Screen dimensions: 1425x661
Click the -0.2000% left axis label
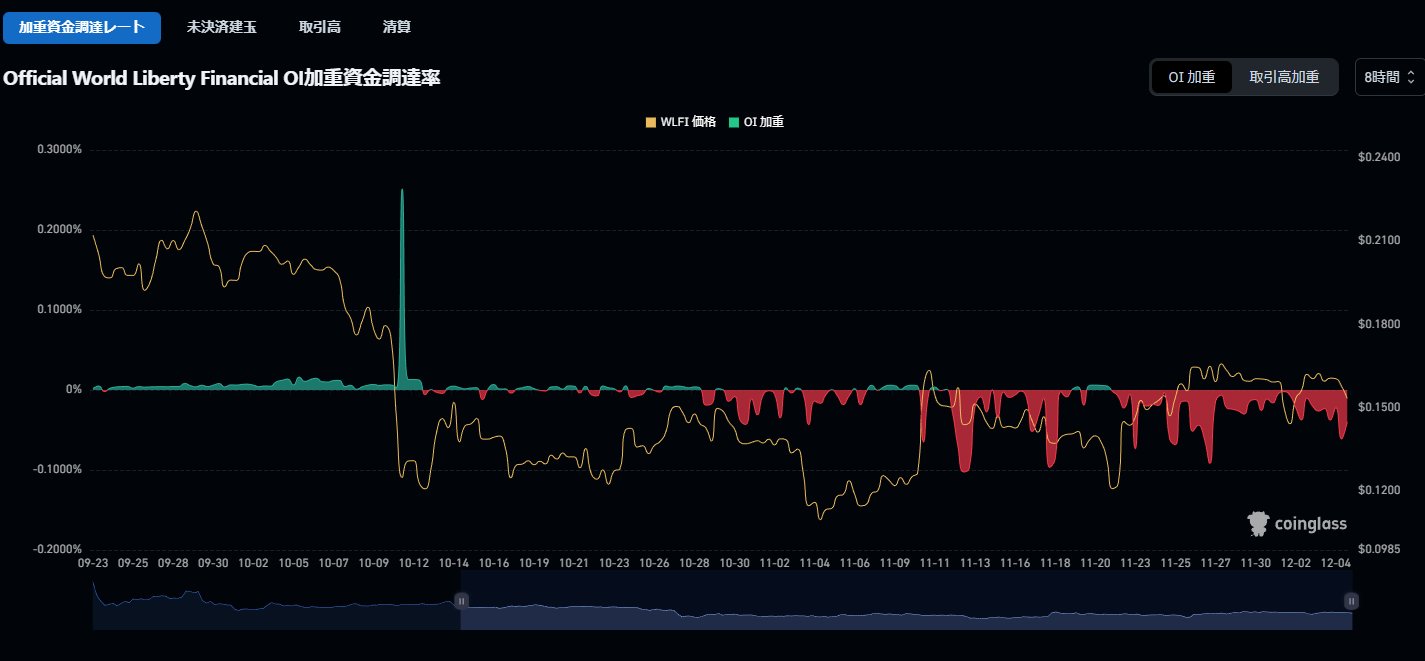coord(57,549)
